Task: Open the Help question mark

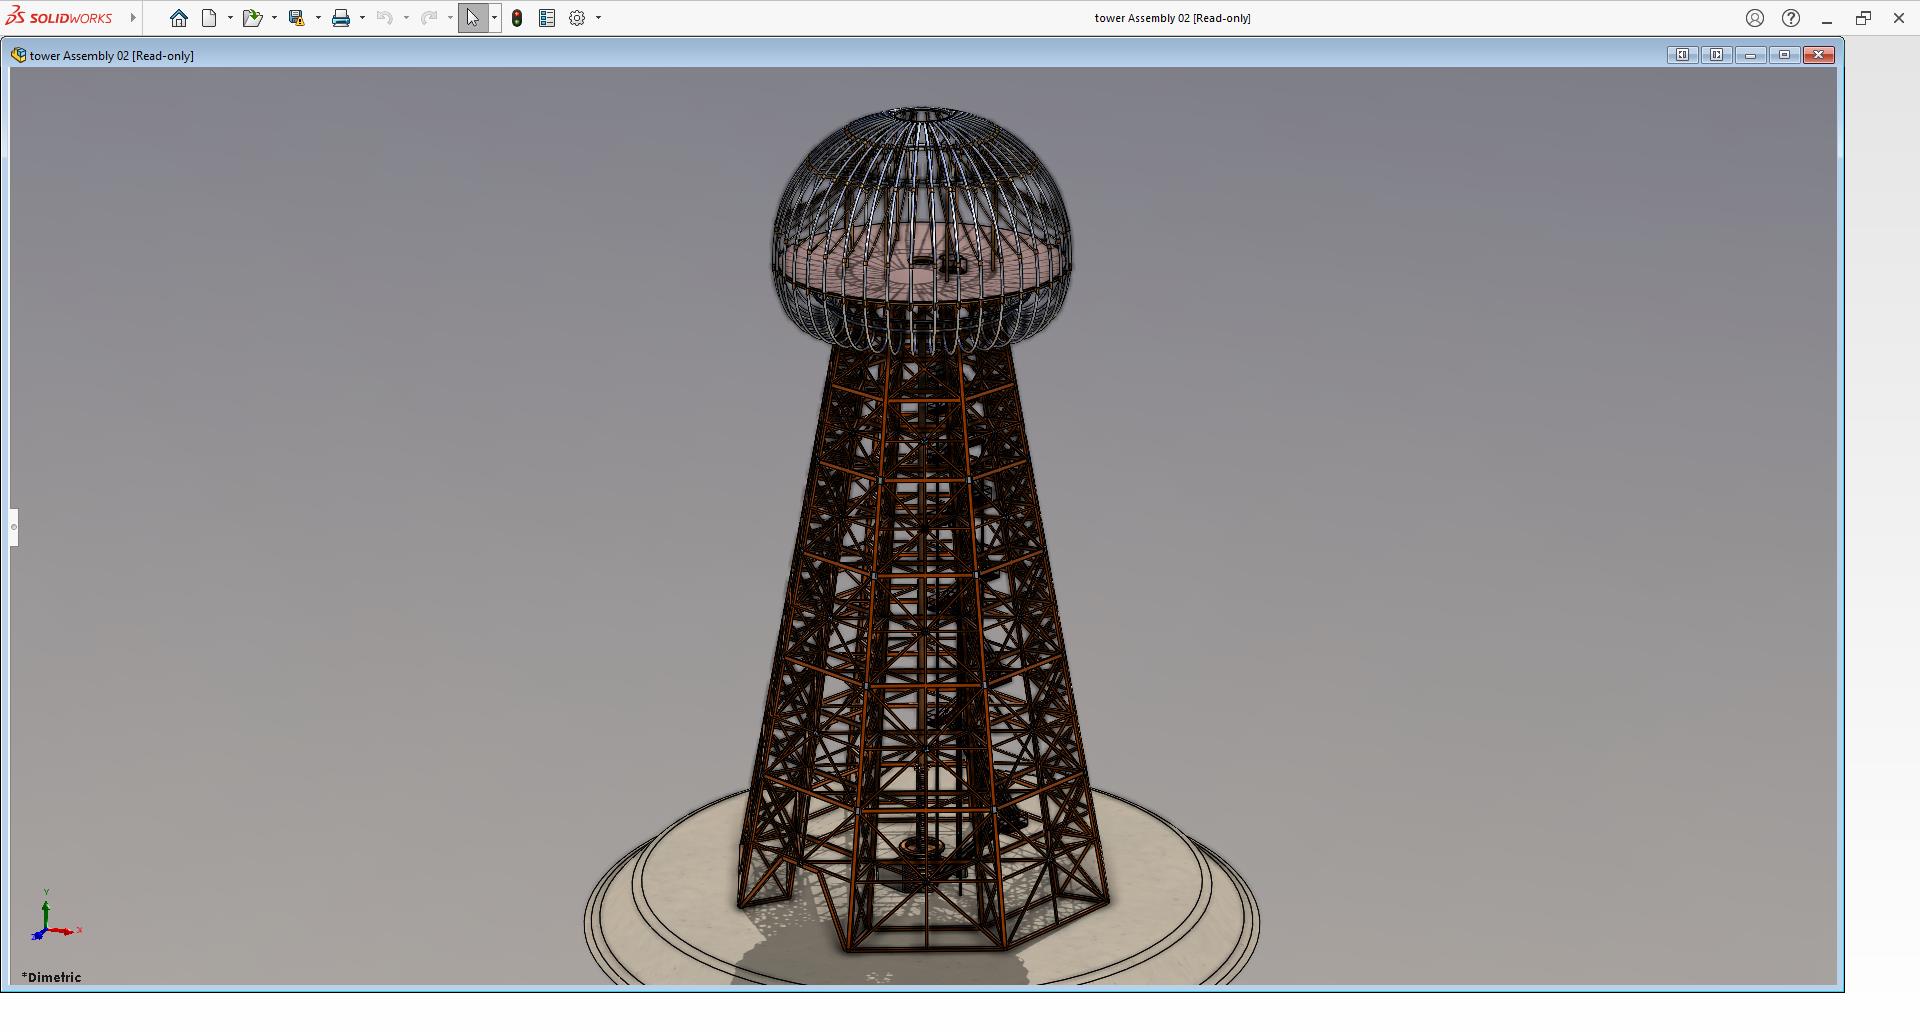Action: [x=1791, y=18]
